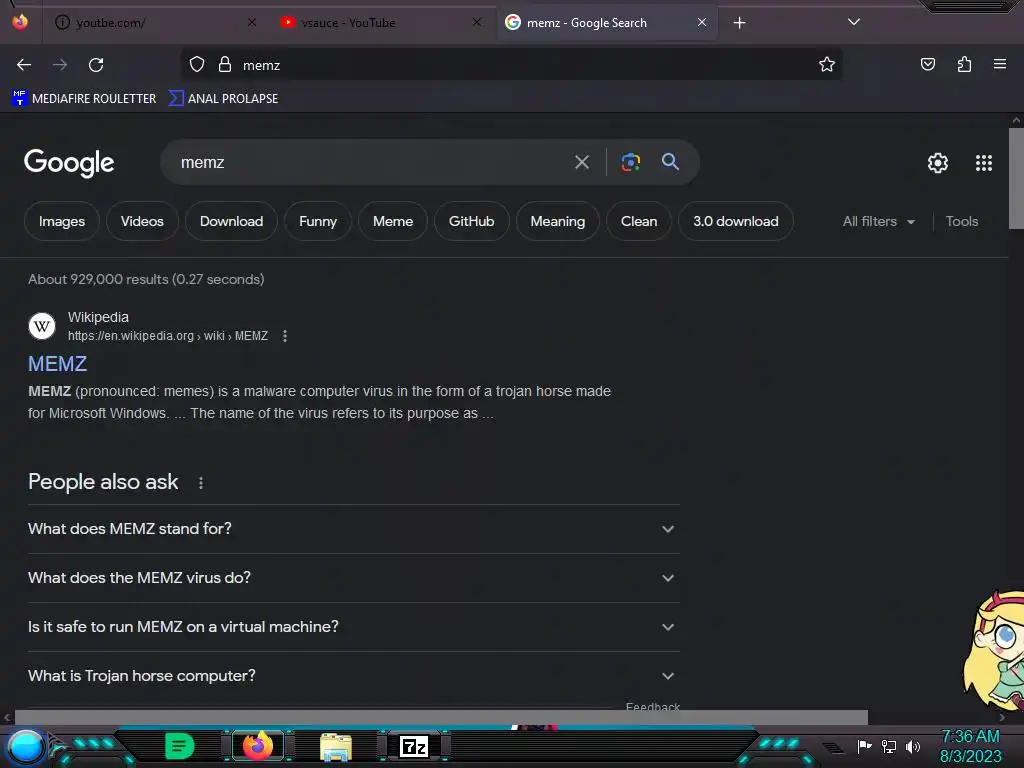Select the Clean search chip
1024x768 pixels.
point(639,221)
